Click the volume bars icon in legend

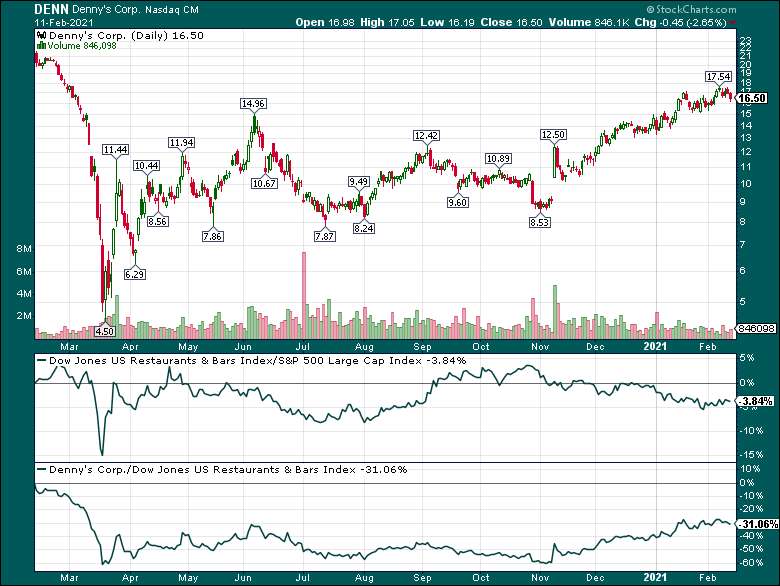(42, 46)
